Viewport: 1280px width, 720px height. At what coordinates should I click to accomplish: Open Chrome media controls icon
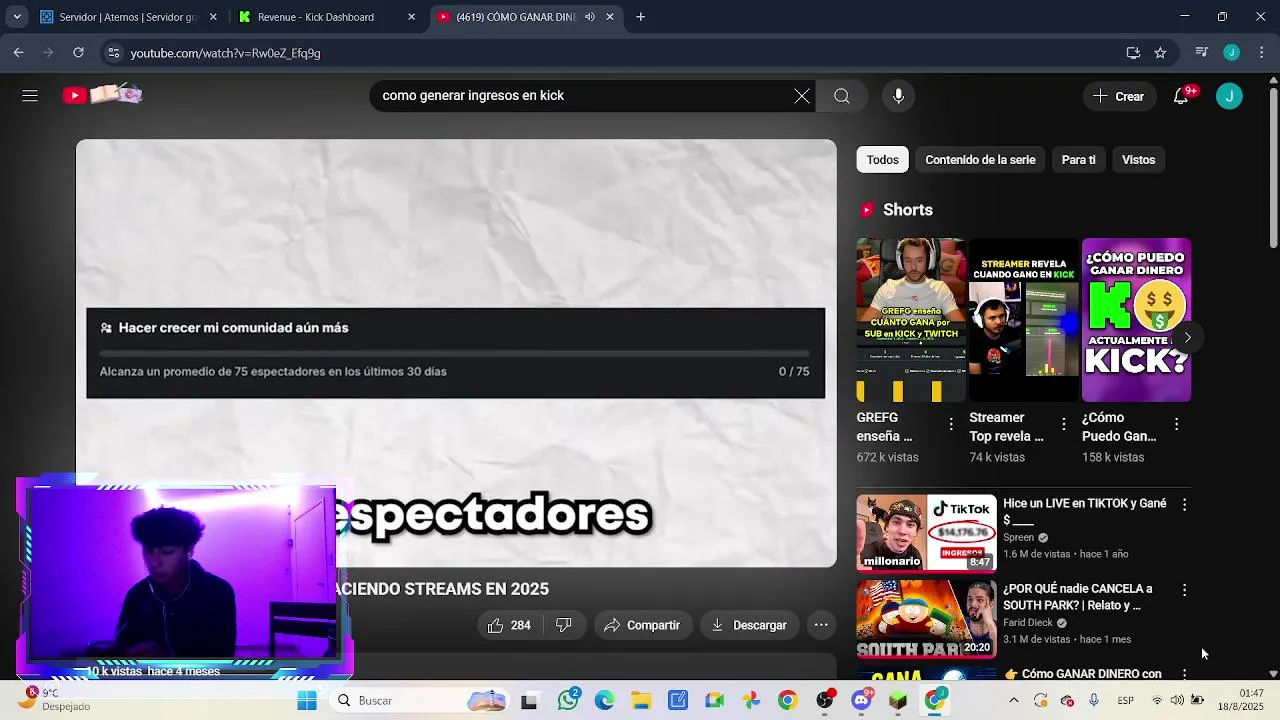(x=1202, y=53)
